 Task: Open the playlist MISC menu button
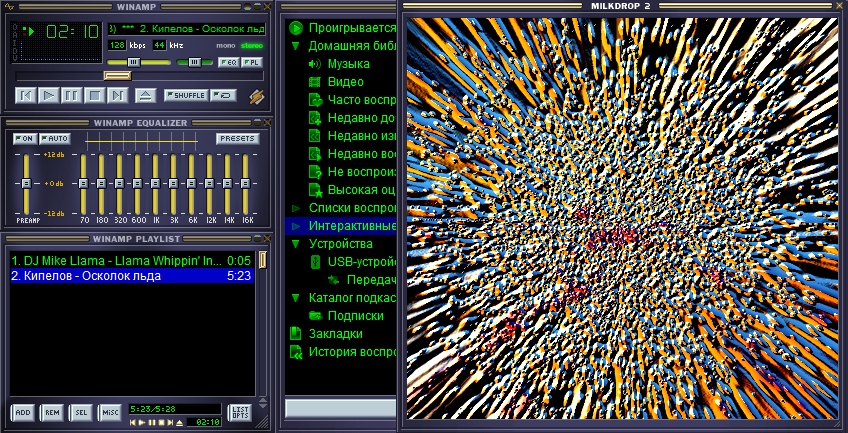pyautogui.click(x=110, y=413)
